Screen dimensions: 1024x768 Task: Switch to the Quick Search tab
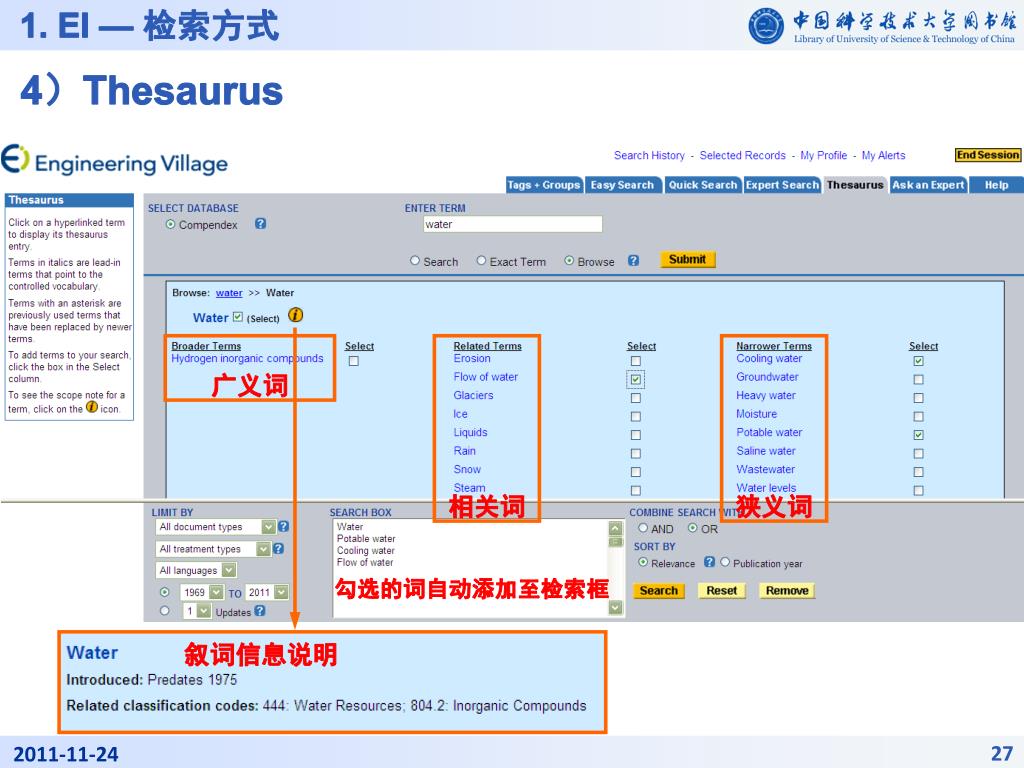pyautogui.click(x=703, y=185)
